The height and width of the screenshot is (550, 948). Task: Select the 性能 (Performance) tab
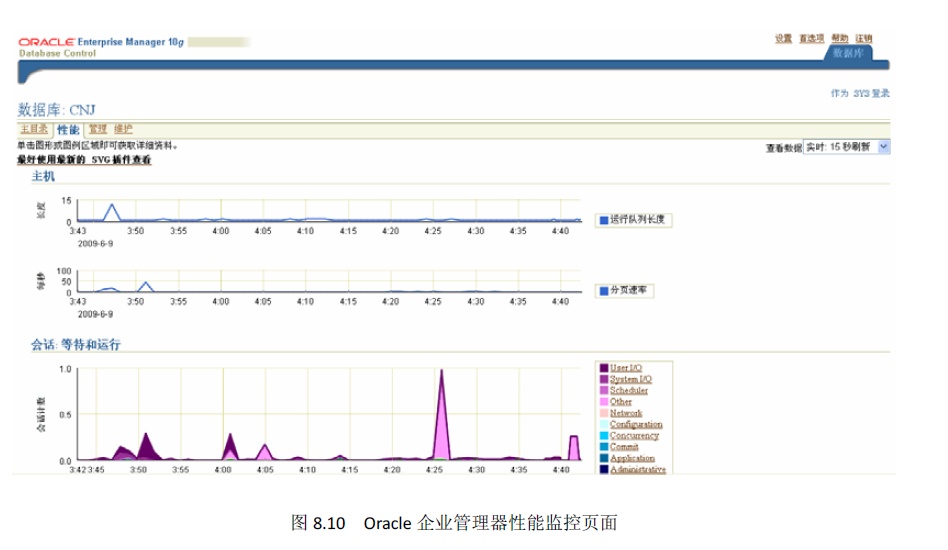[68, 129]
